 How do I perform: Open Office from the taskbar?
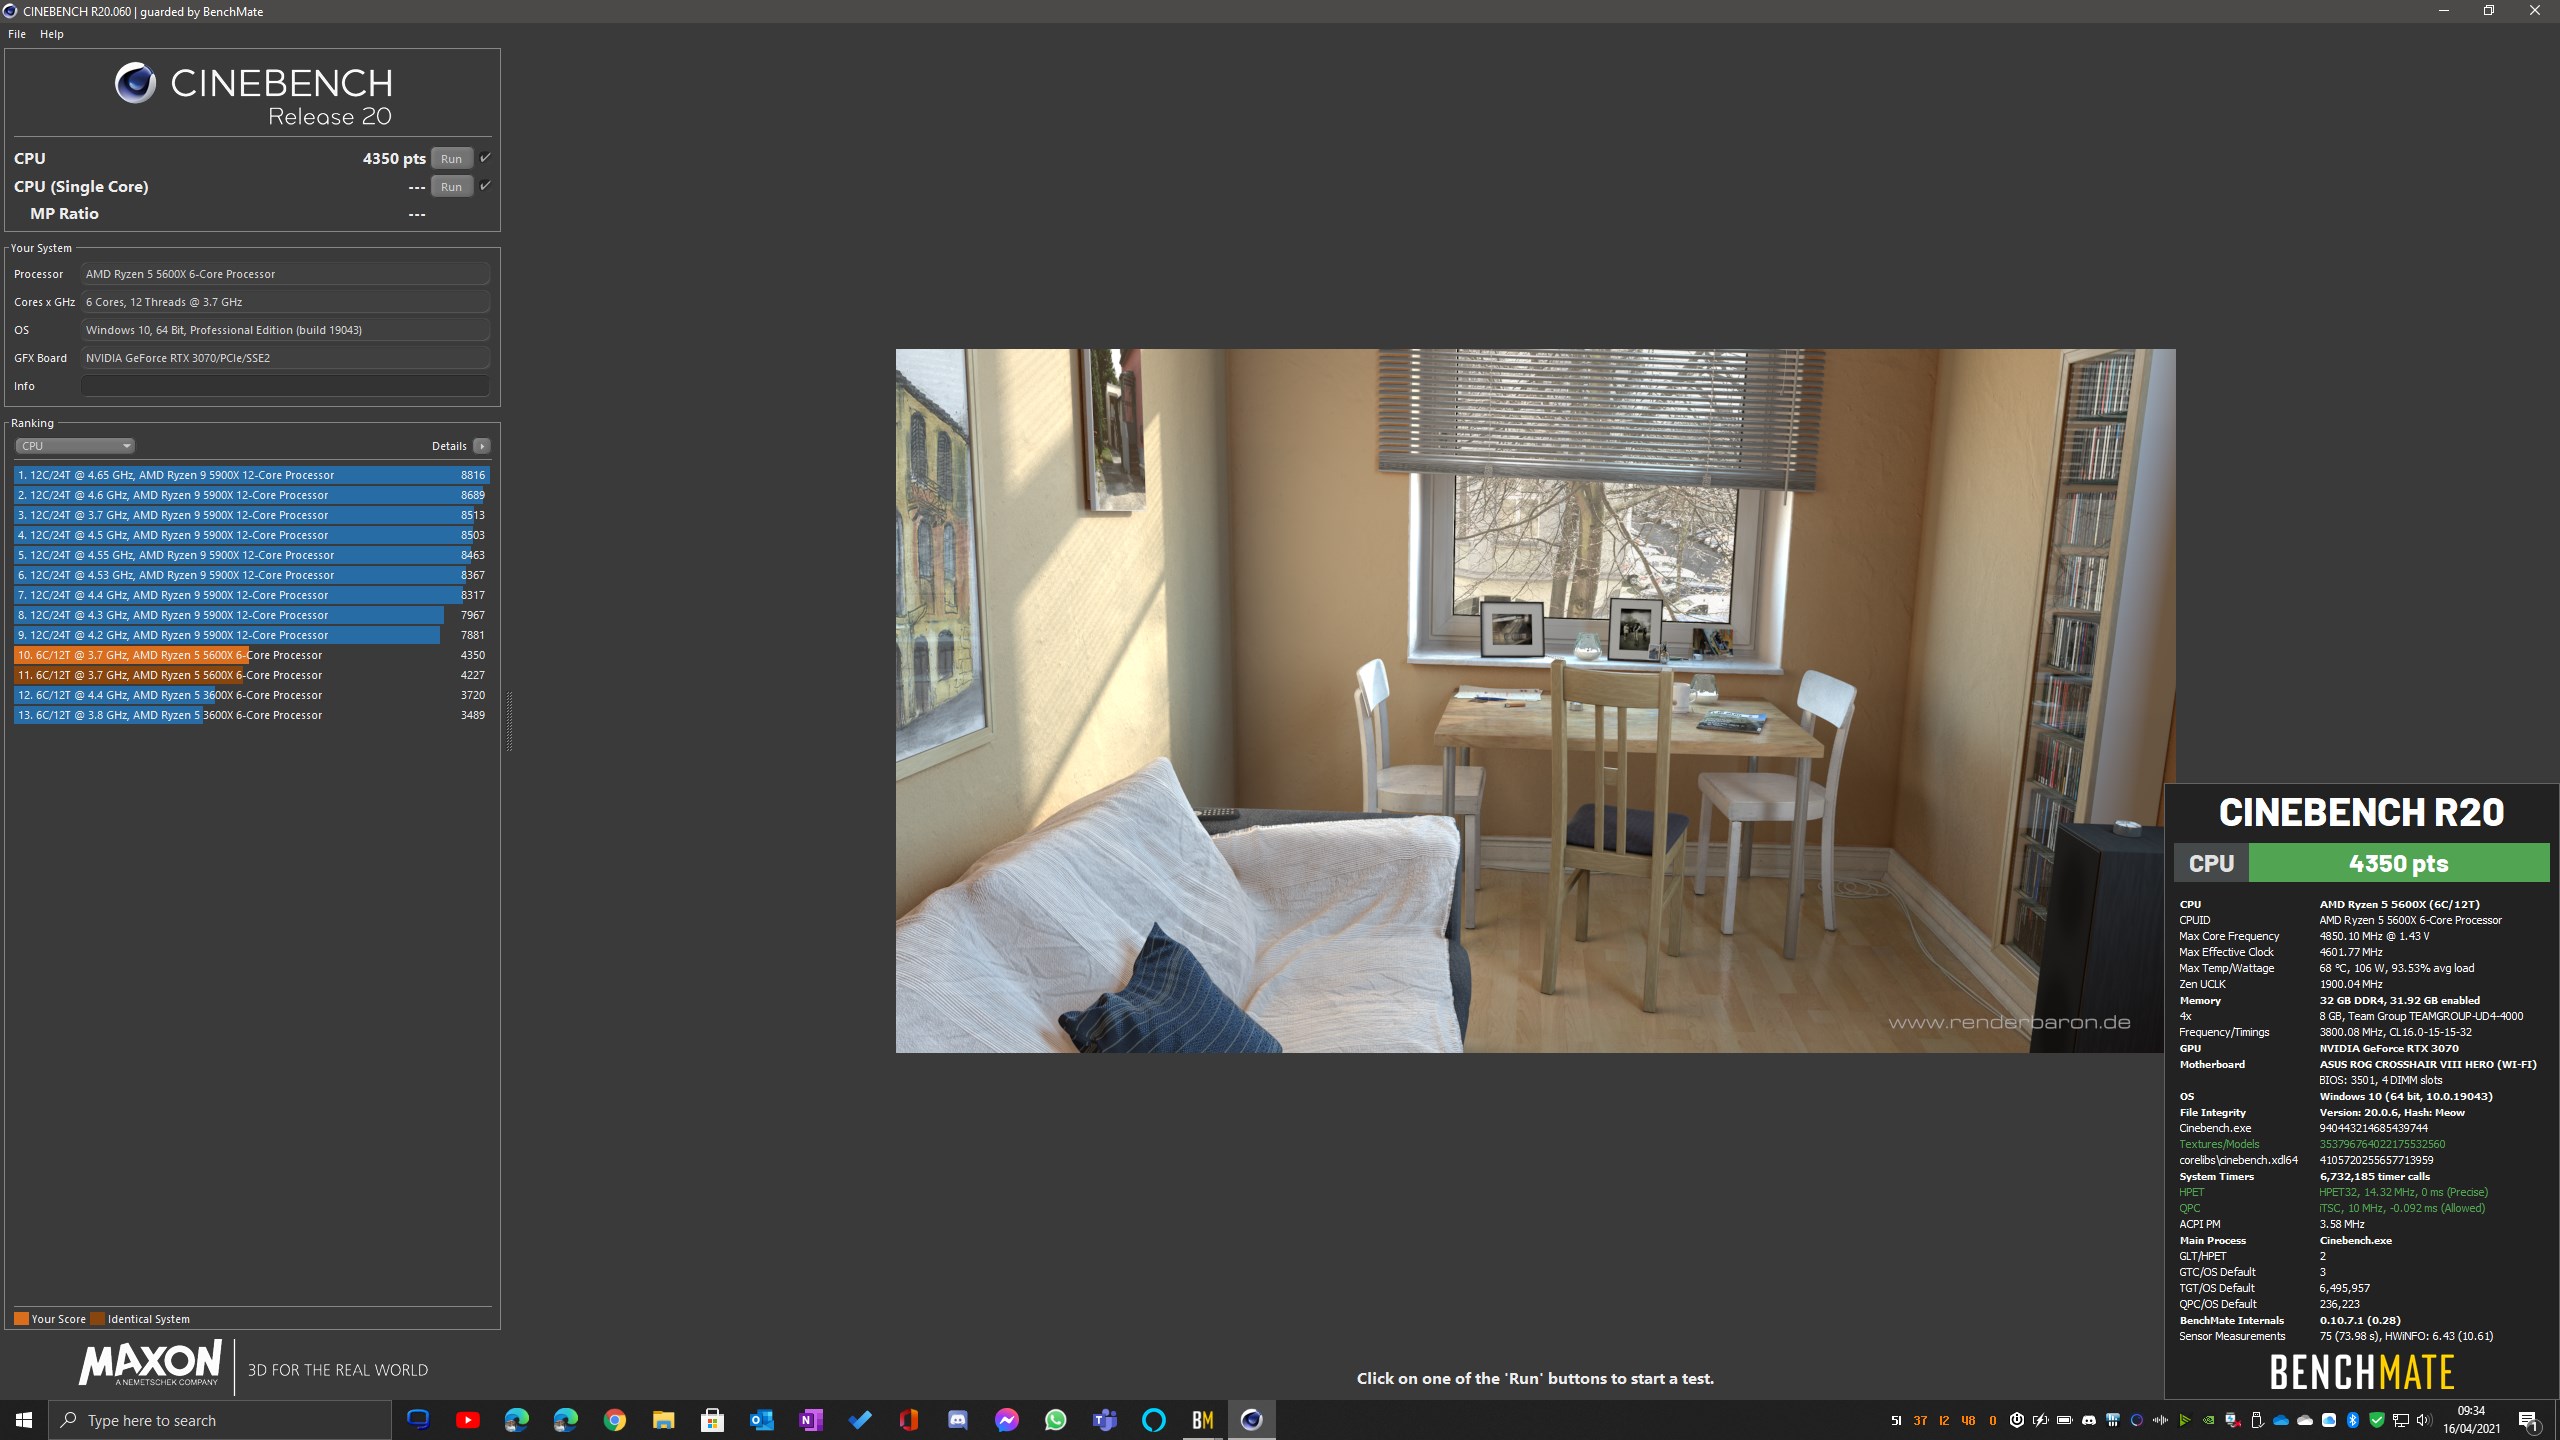coord(908,1420)
